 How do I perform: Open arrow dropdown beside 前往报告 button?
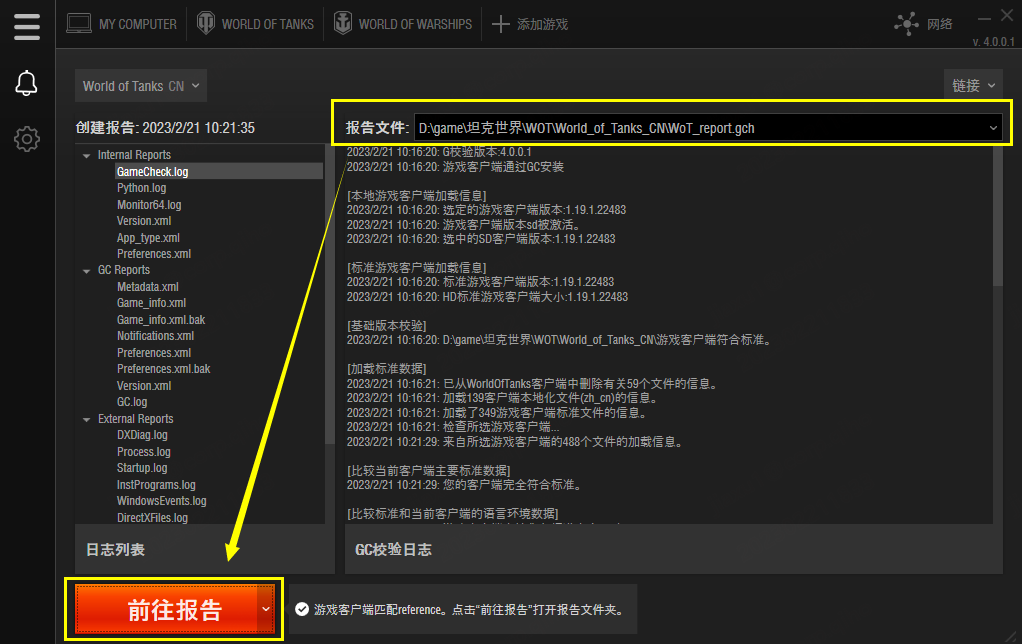point(265,609)
